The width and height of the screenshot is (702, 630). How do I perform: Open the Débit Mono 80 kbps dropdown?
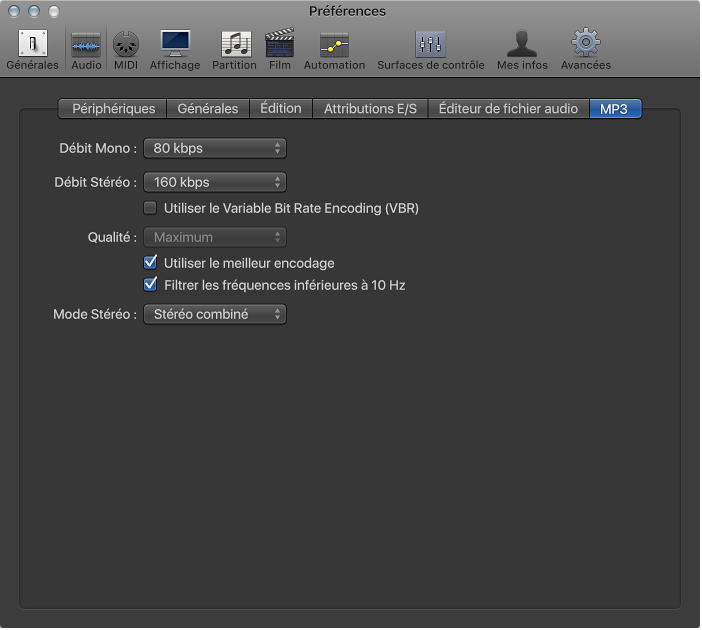click(x=215, y=148)
